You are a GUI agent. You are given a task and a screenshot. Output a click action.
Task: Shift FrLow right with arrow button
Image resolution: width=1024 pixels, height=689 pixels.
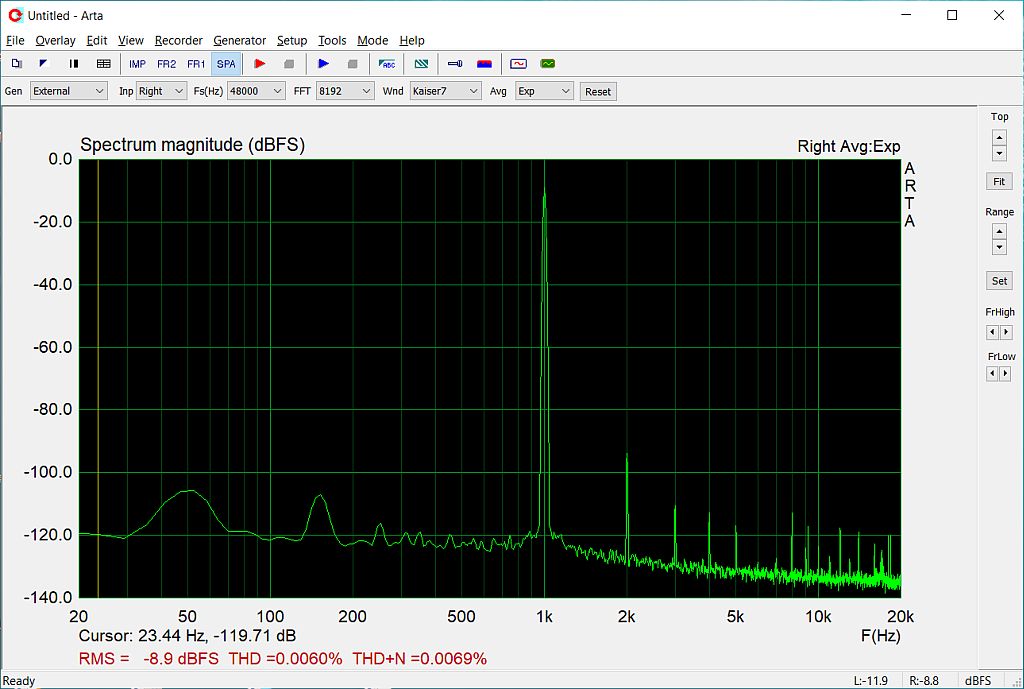(1006, 374)
